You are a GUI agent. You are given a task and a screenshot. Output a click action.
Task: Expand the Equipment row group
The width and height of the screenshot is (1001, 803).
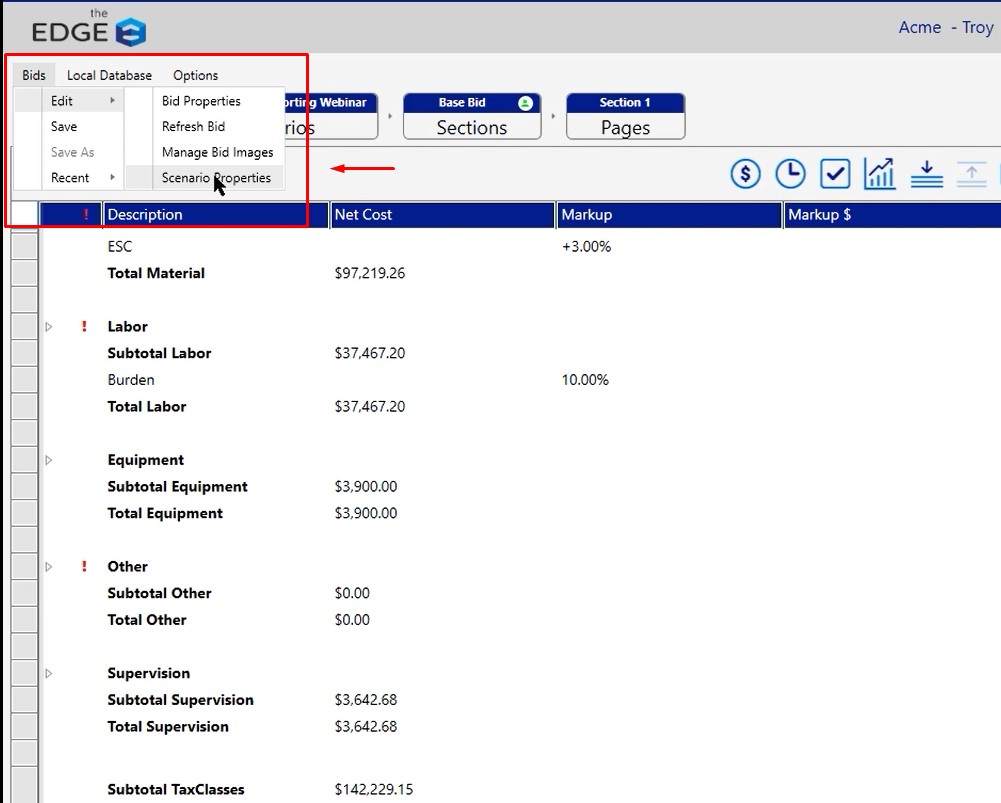tap(48, 460)
